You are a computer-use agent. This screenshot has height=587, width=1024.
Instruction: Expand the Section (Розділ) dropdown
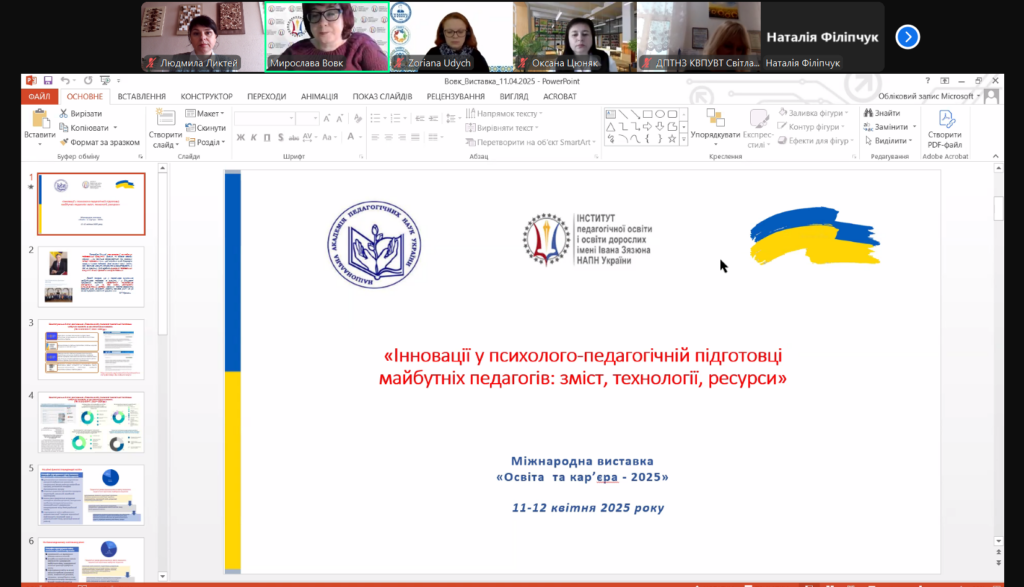[x=209, y=142]
